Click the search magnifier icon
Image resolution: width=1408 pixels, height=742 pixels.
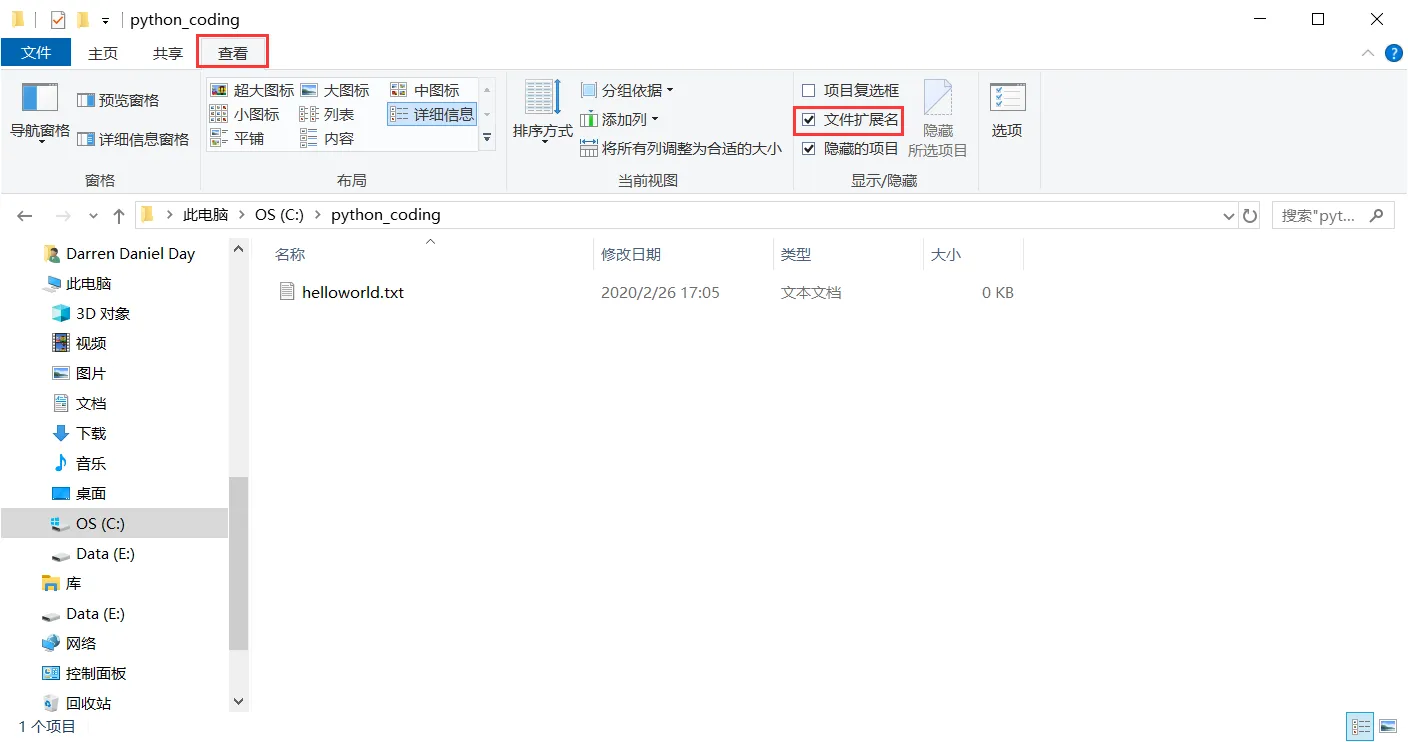(1377, 215)
